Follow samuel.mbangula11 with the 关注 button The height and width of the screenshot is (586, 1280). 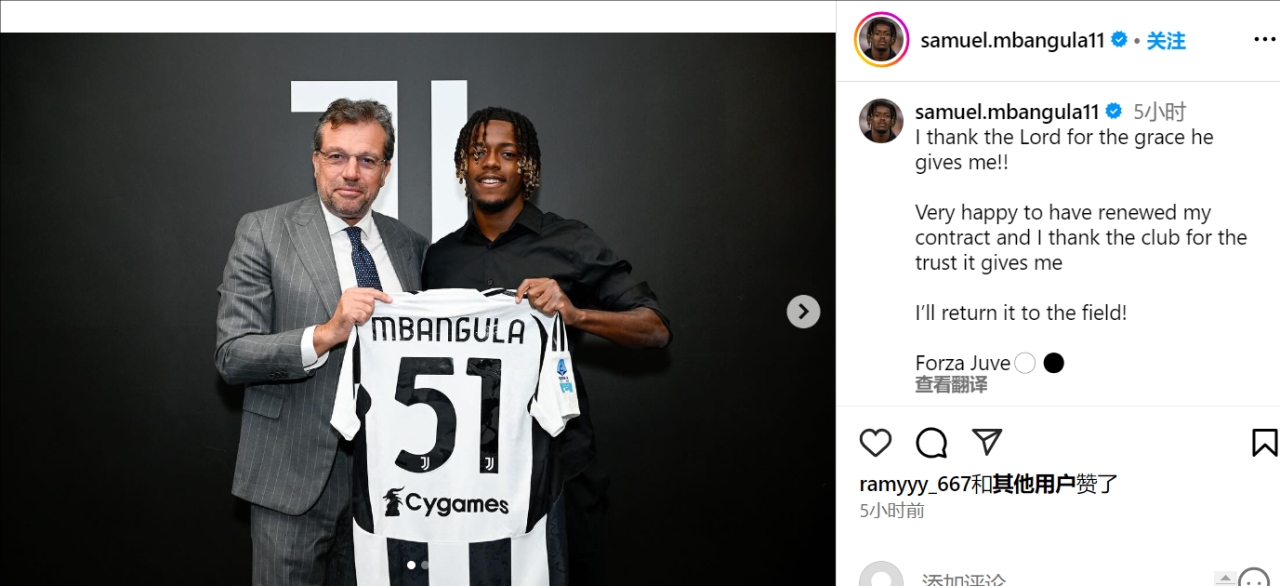(x=1166, y=41)
